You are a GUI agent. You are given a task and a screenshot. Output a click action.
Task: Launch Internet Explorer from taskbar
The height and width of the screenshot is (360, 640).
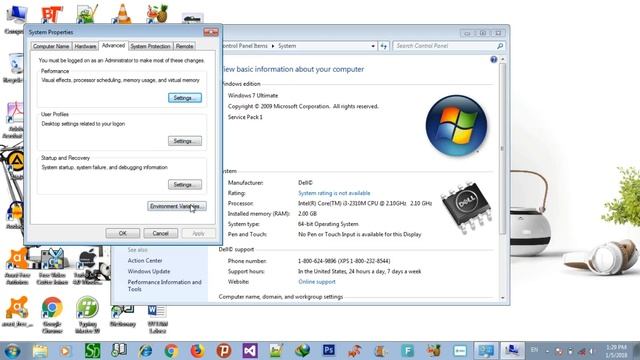pyautogui.click(x=145, y=351)
